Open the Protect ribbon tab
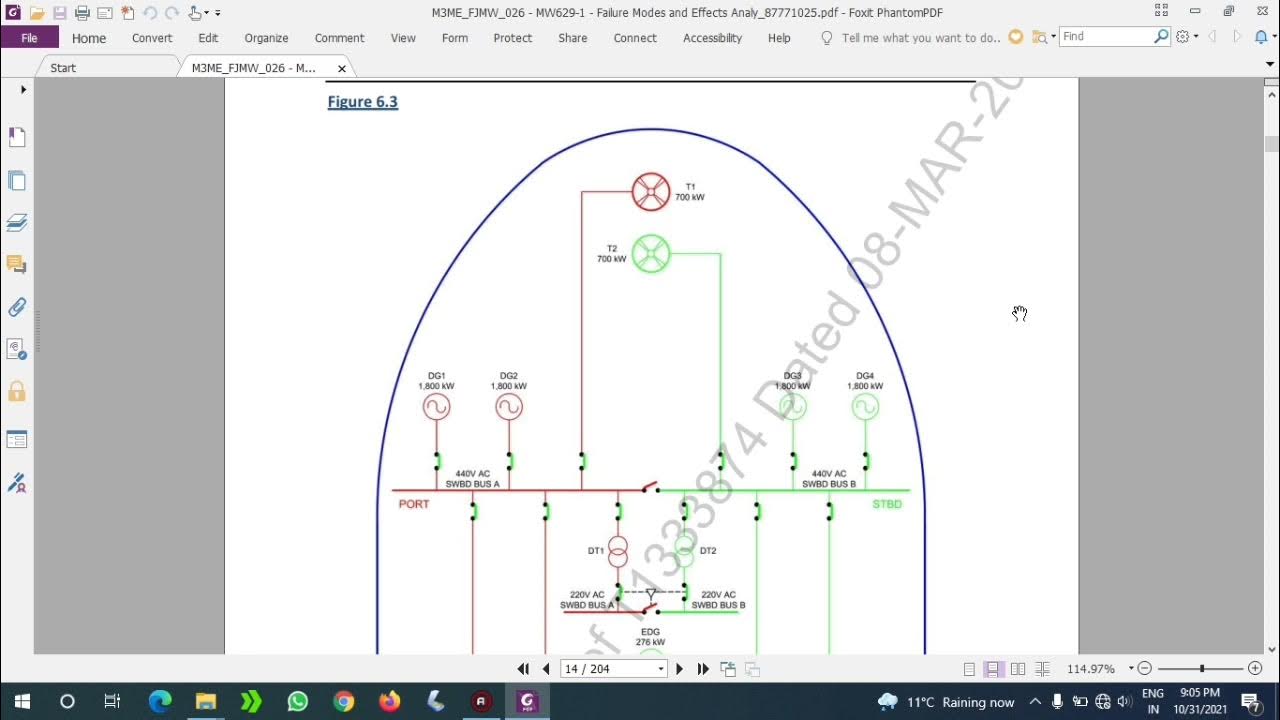 point(512,38)
